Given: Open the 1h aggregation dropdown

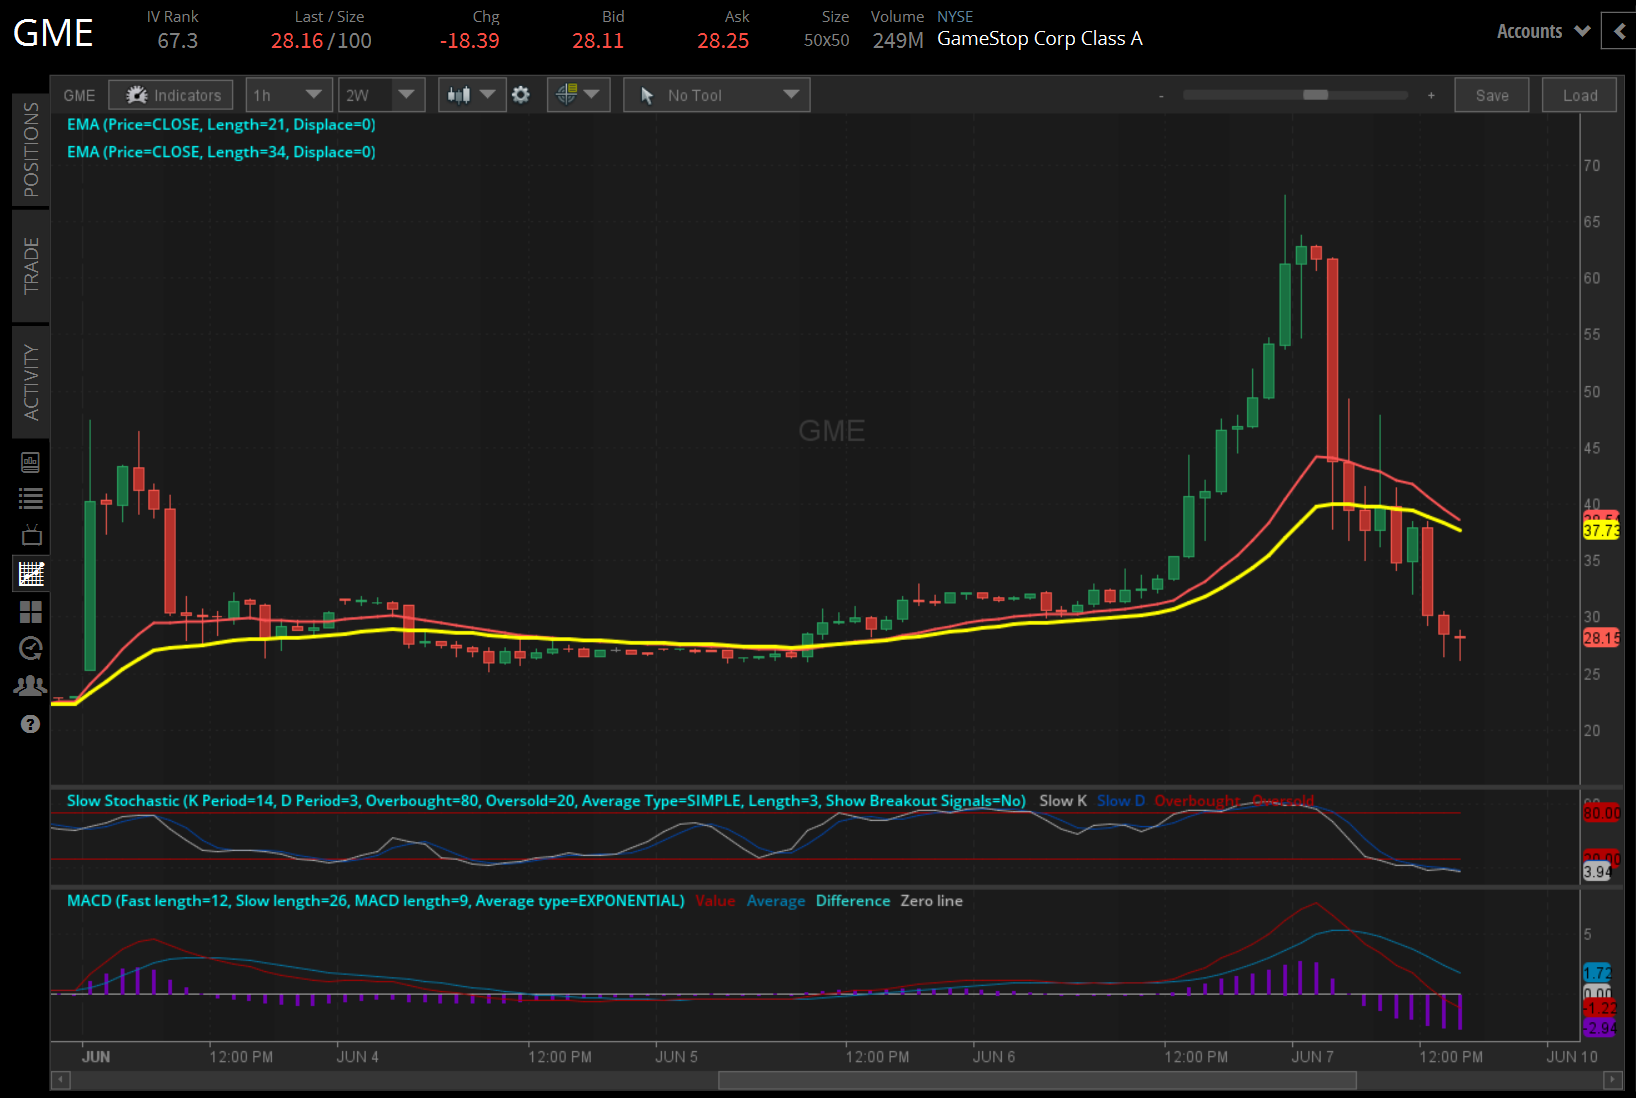Looking at the screenshot, I should [x=289, y=95].
